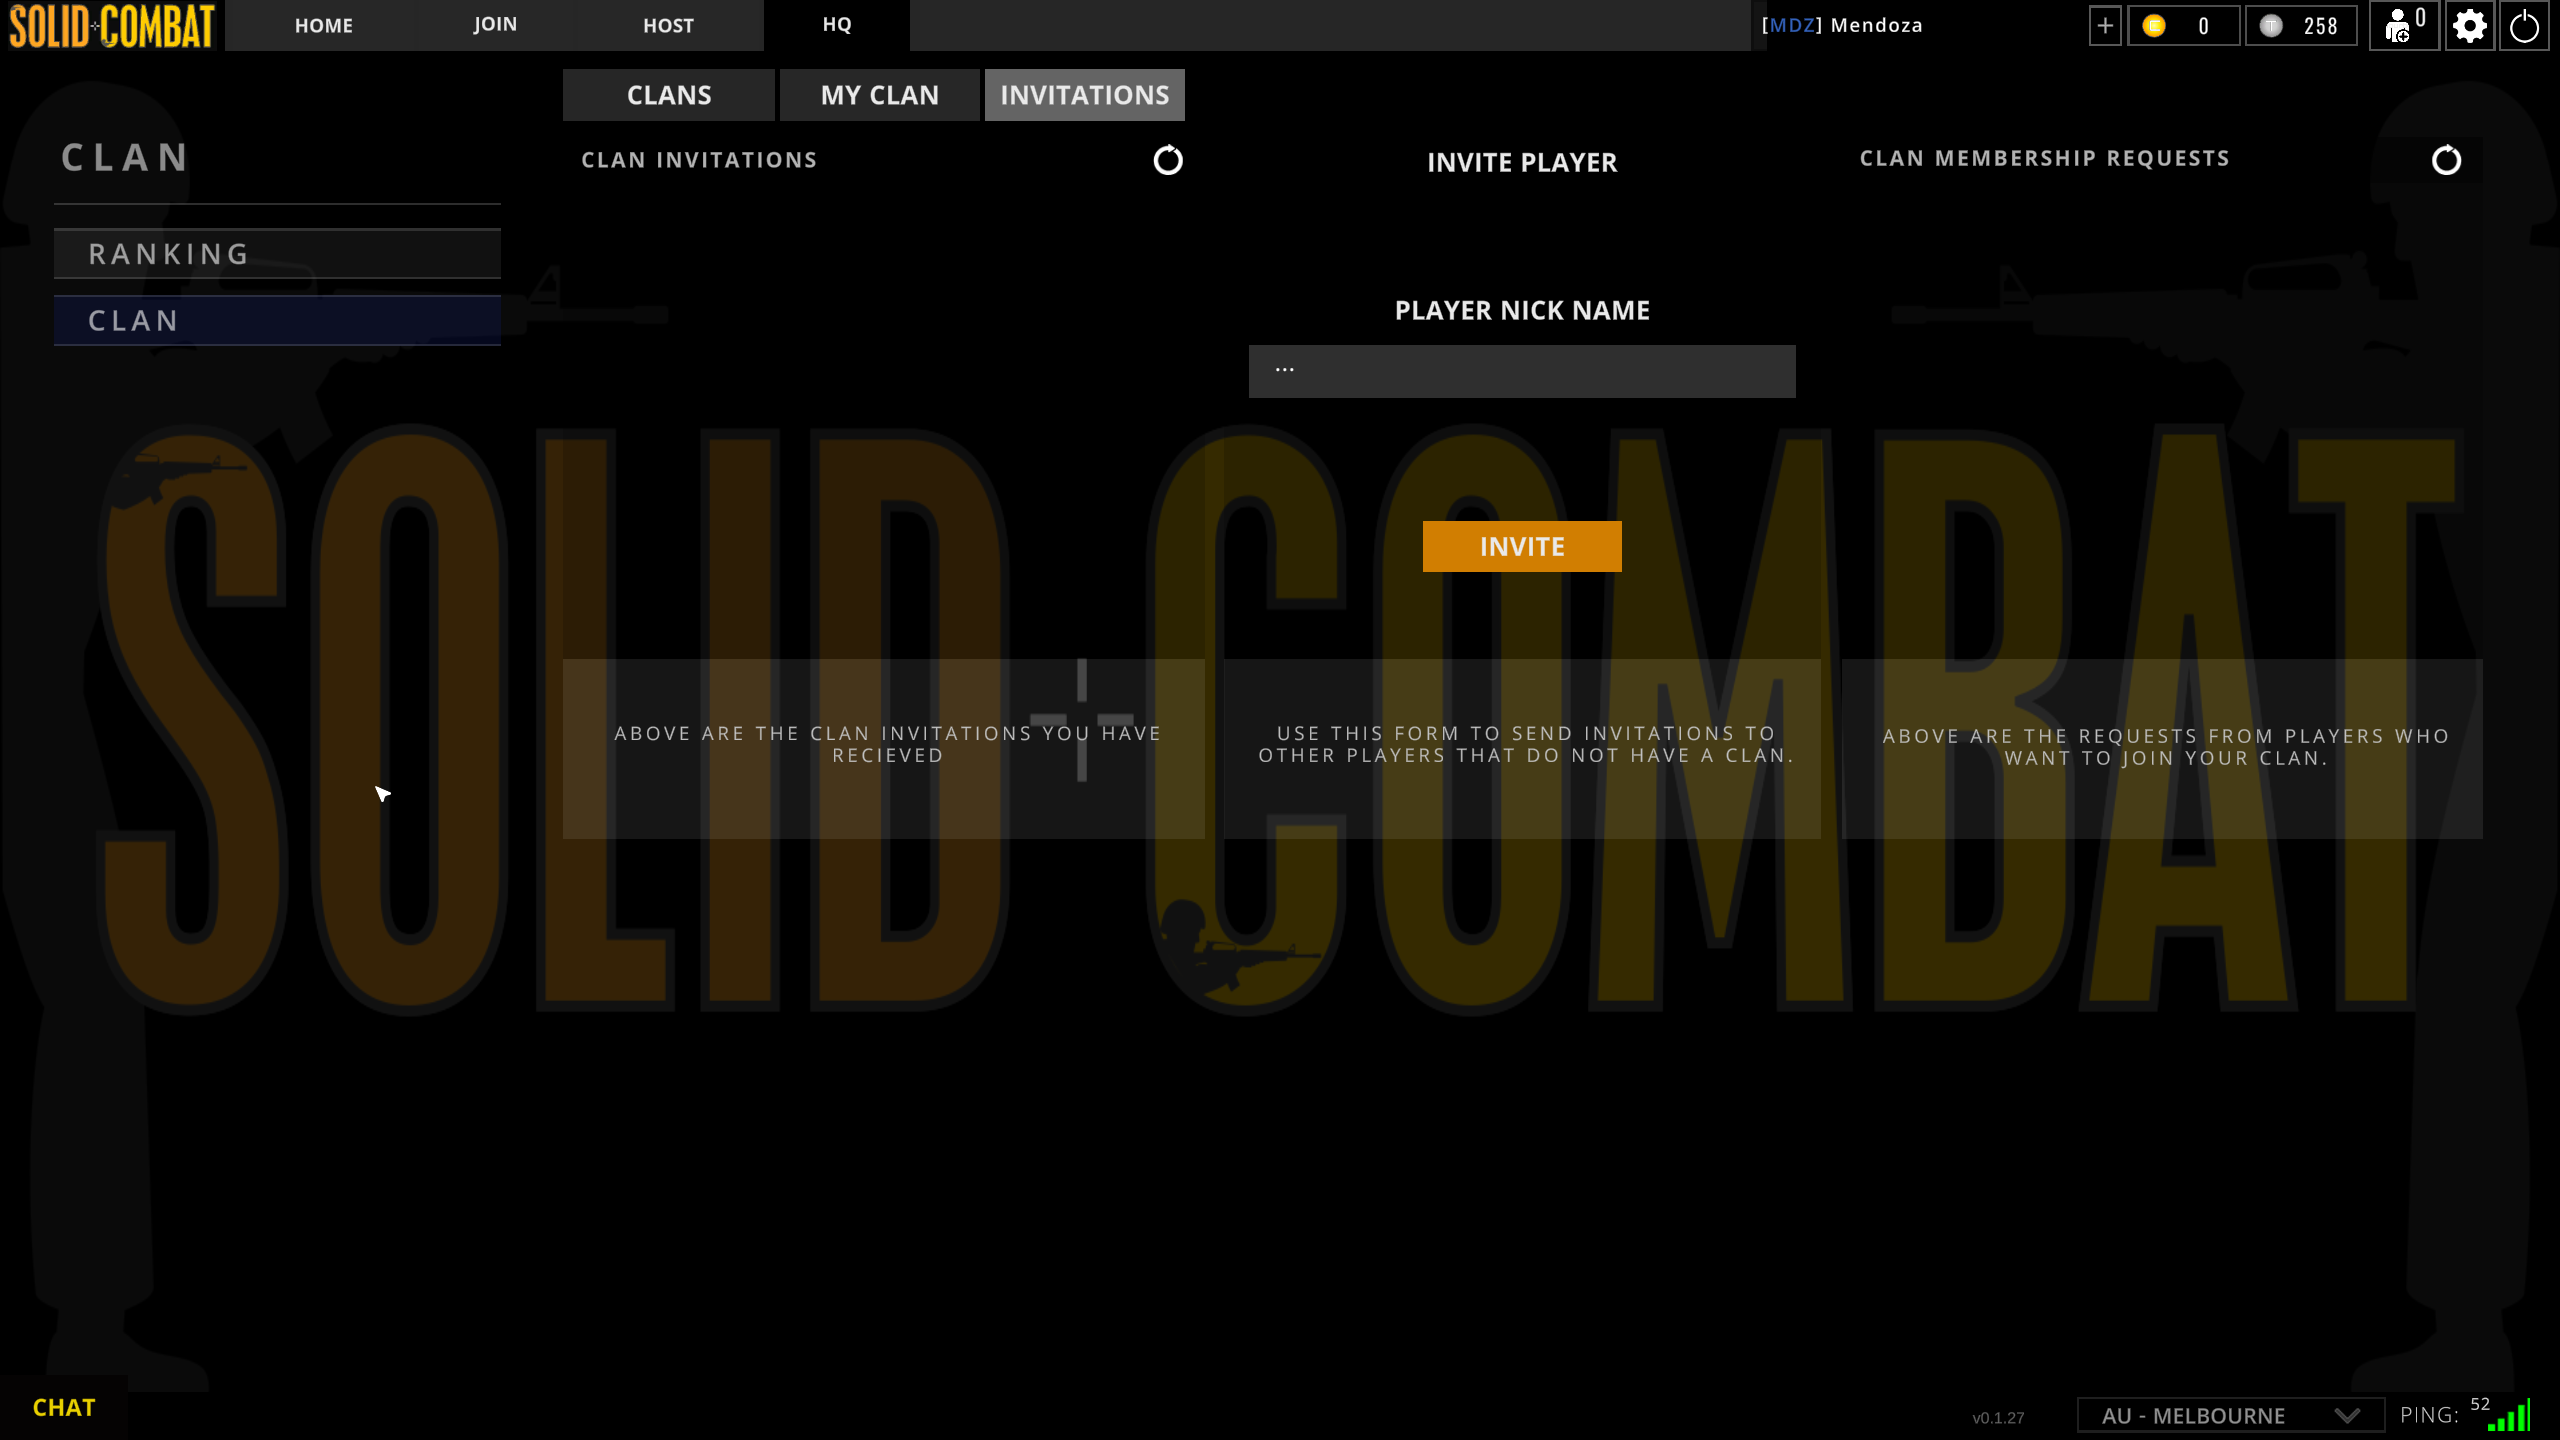Click the refresh/sync icon next to Clan Membership Requests
Screen dimensions: 2560x1440
(2446, 160)
